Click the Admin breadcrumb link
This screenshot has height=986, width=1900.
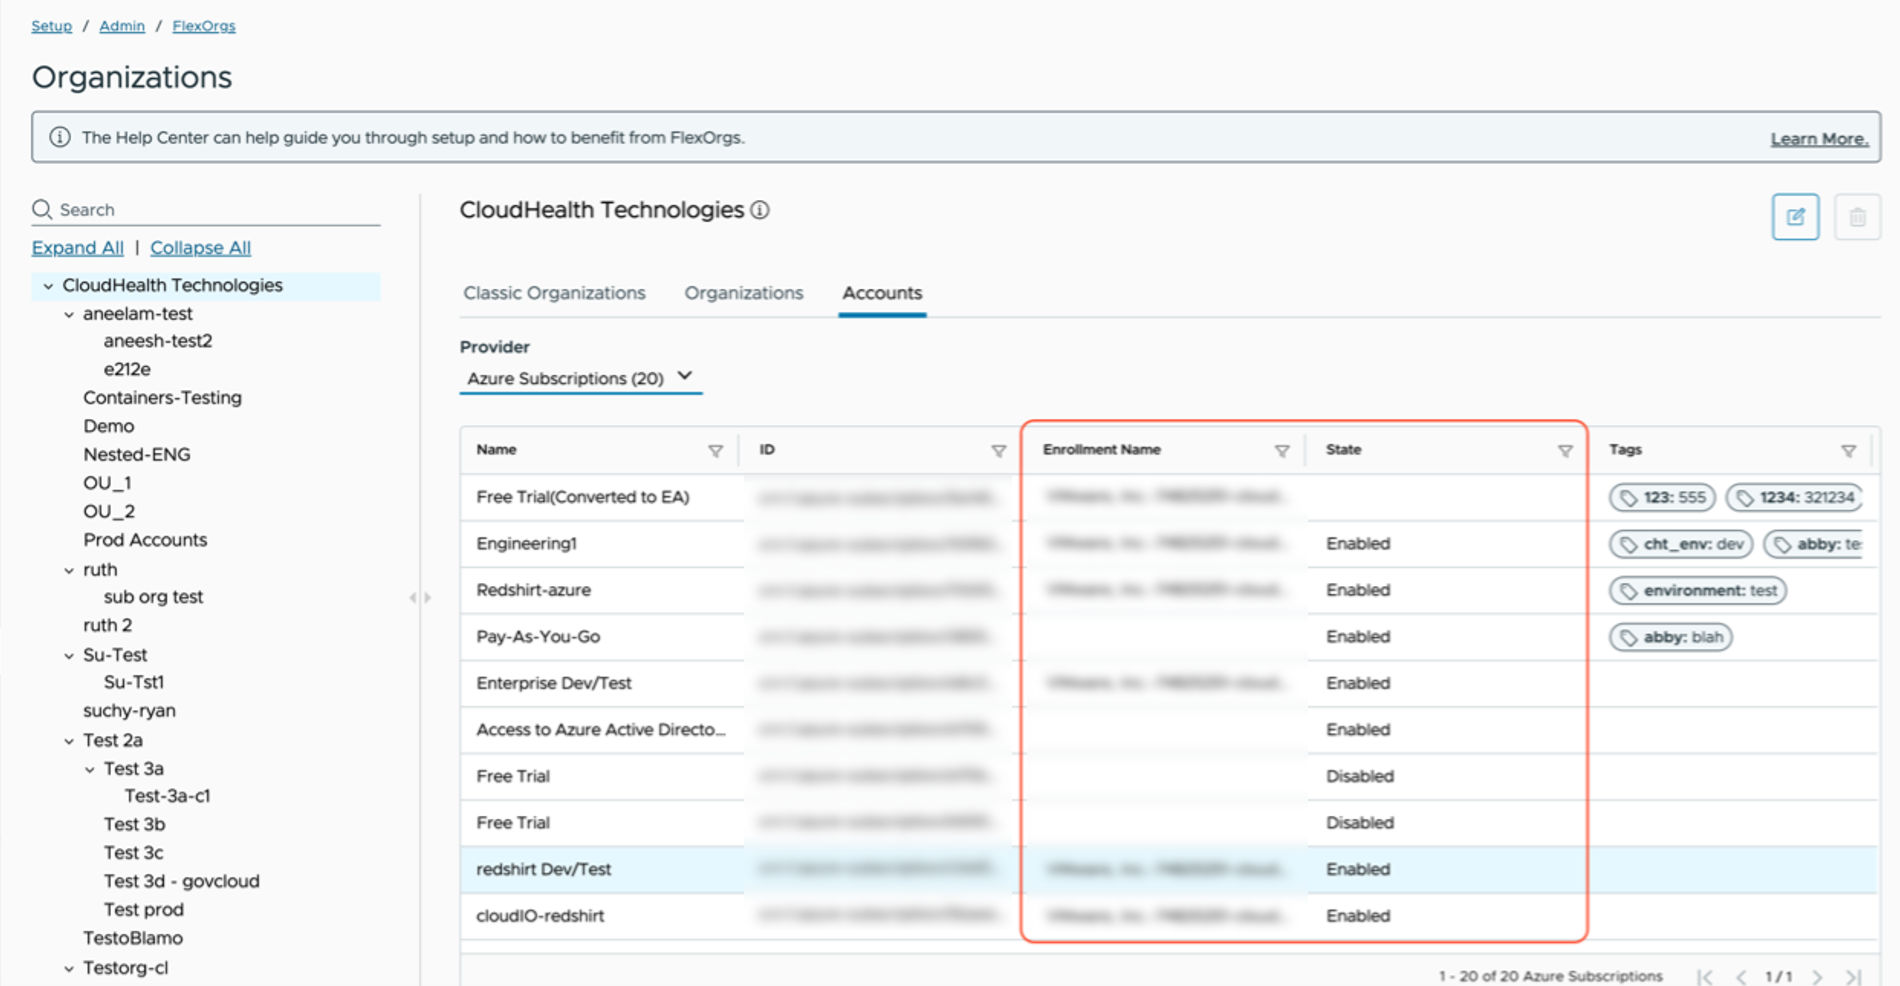coord(122,26)
